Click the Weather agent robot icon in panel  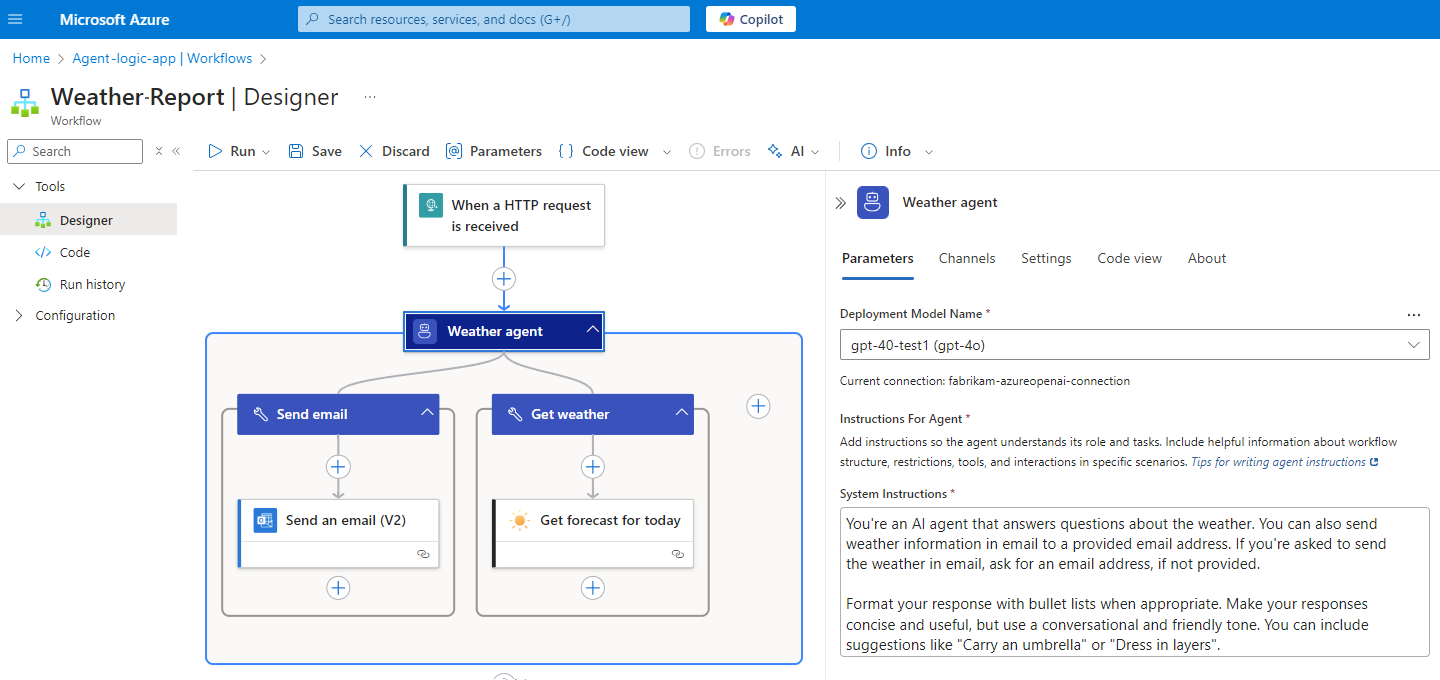(x=873, y=202)
